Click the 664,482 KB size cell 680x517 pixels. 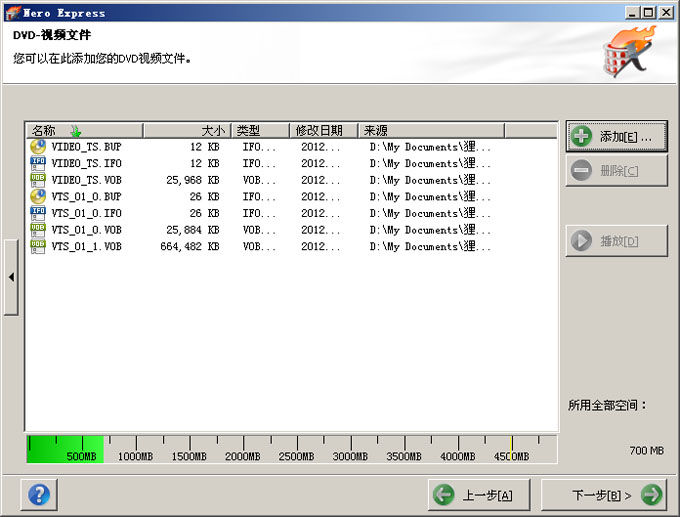pos(190,246)
